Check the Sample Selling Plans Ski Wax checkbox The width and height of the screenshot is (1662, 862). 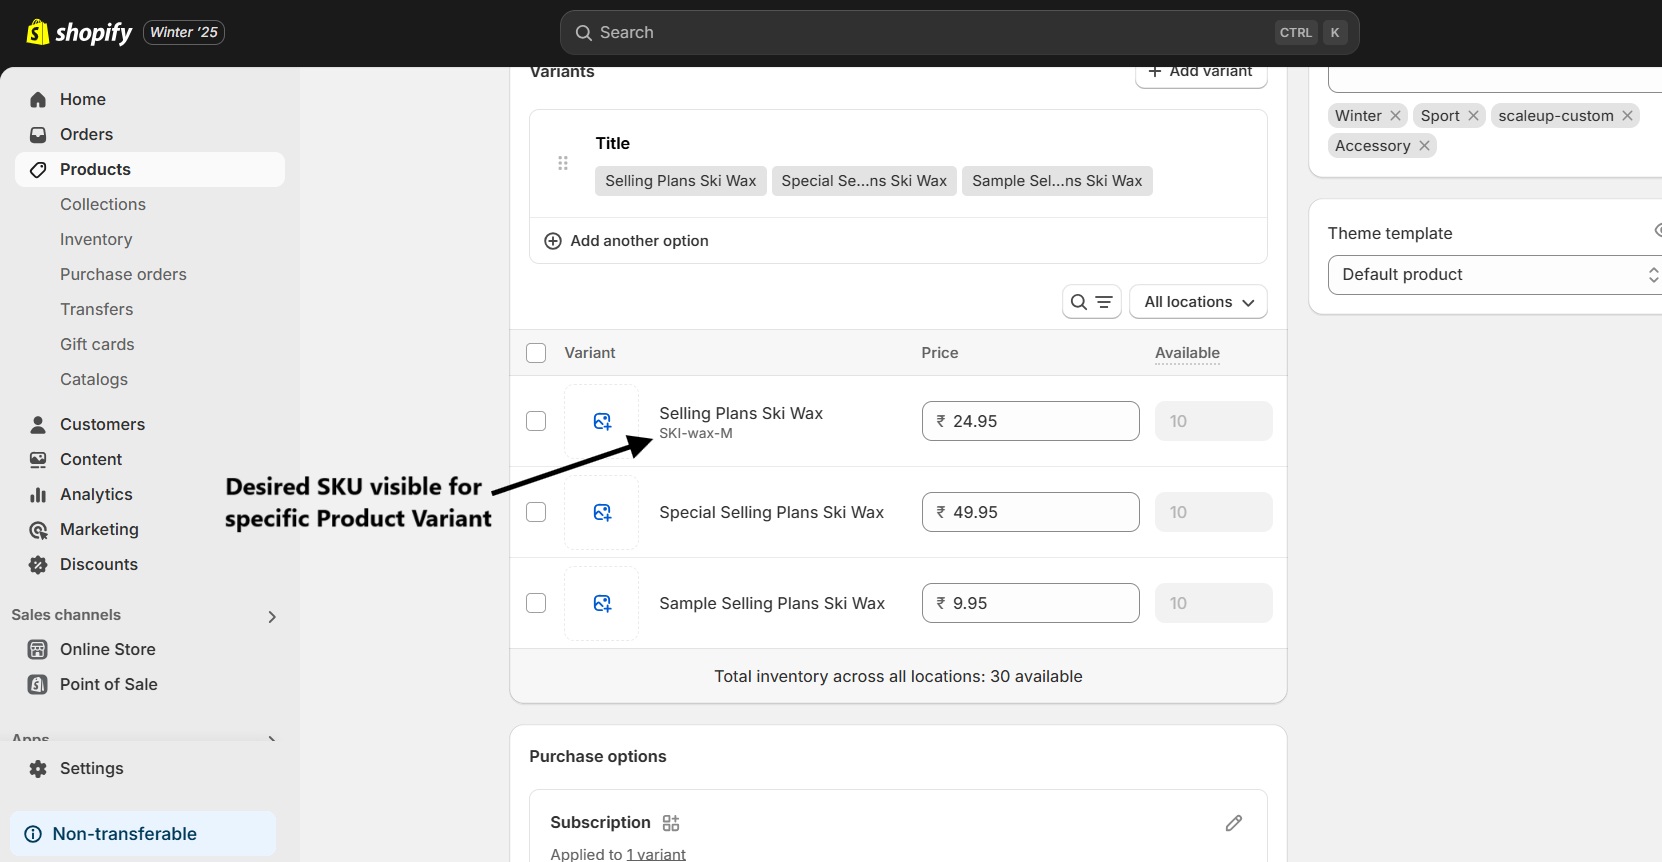coord(536,603)
